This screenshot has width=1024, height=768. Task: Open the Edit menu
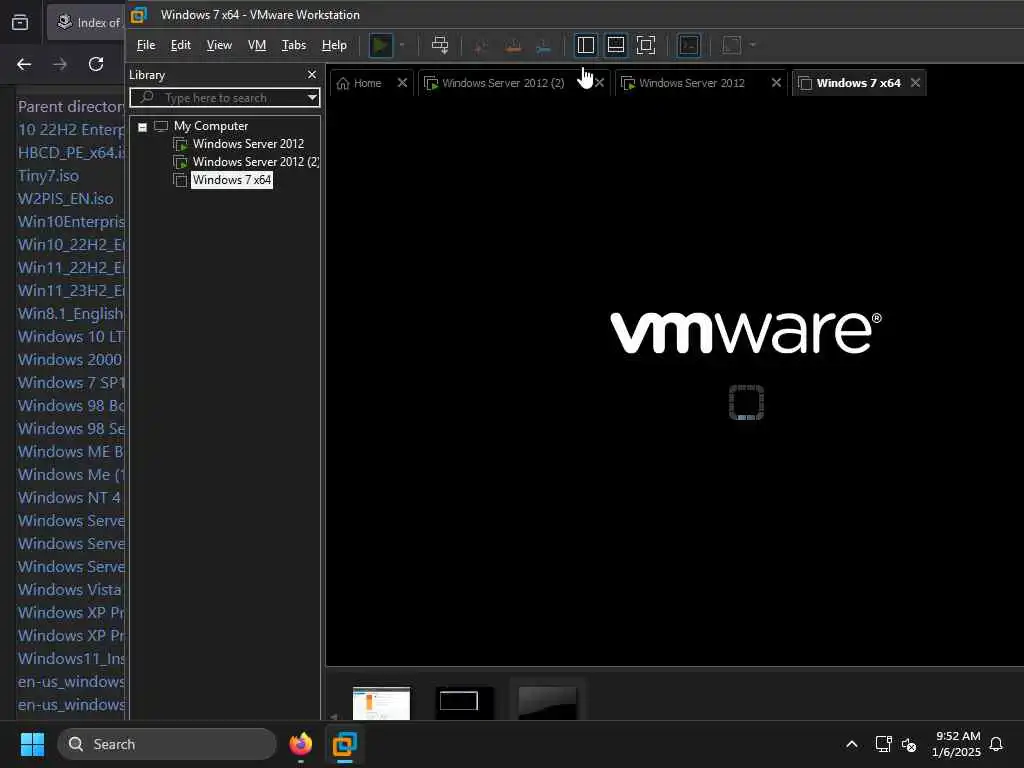(180, 45)
